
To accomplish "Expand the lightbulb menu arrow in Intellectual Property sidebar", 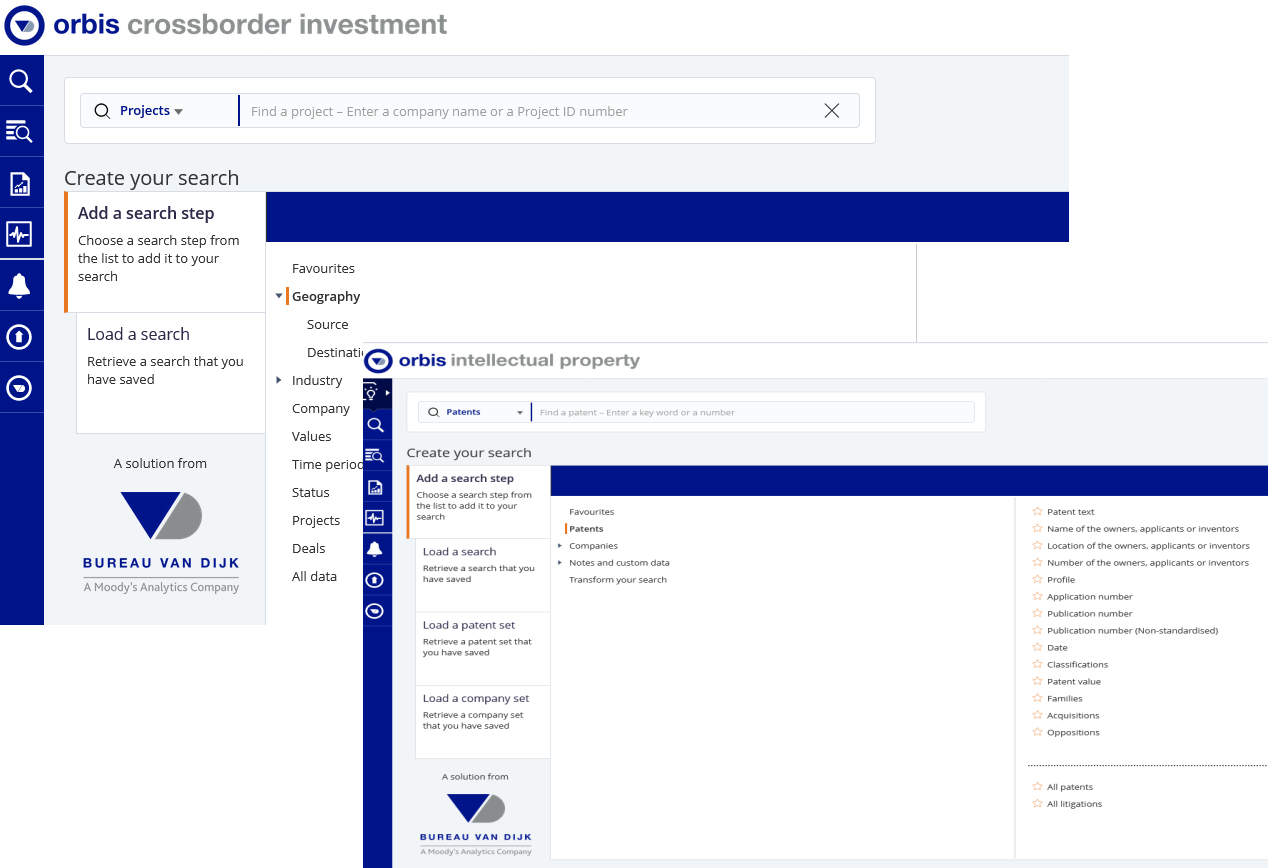I will pyautogui.click(x=387, y=393).
